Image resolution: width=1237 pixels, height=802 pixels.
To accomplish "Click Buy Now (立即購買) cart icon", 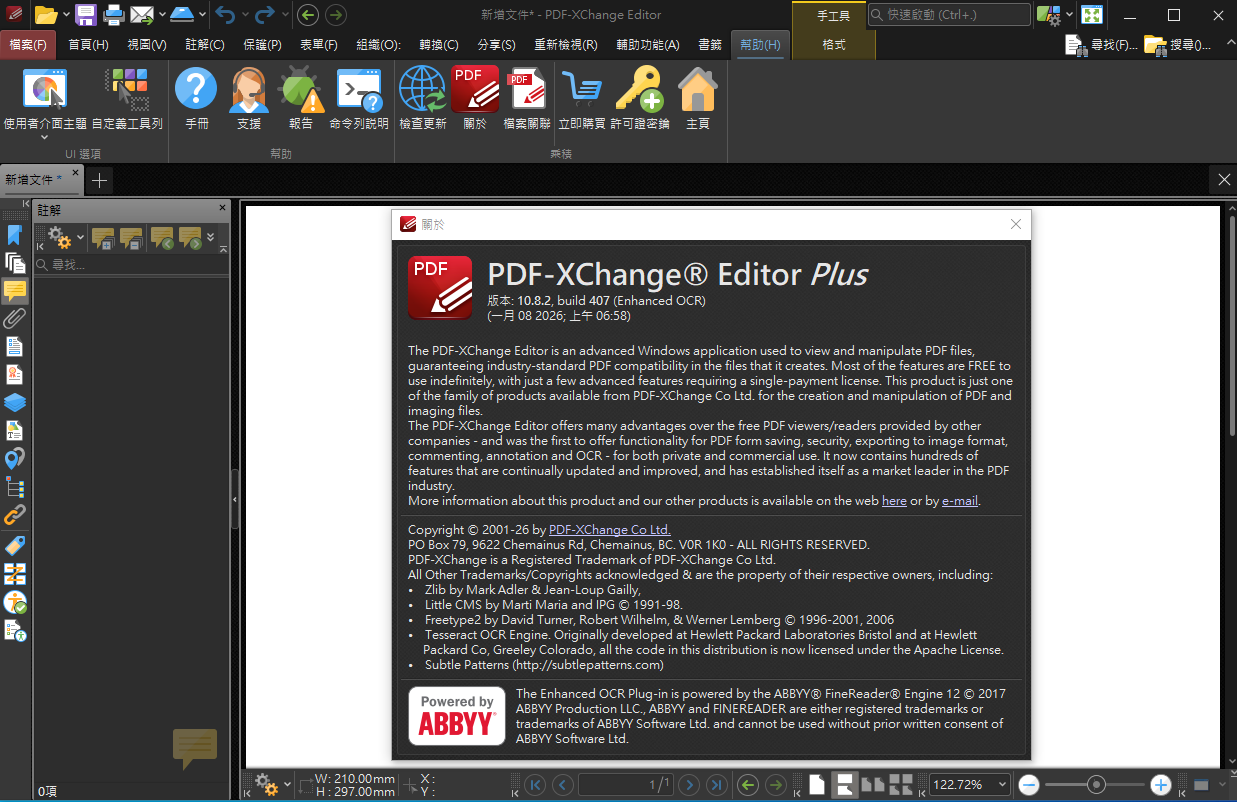I will (581, 98).
